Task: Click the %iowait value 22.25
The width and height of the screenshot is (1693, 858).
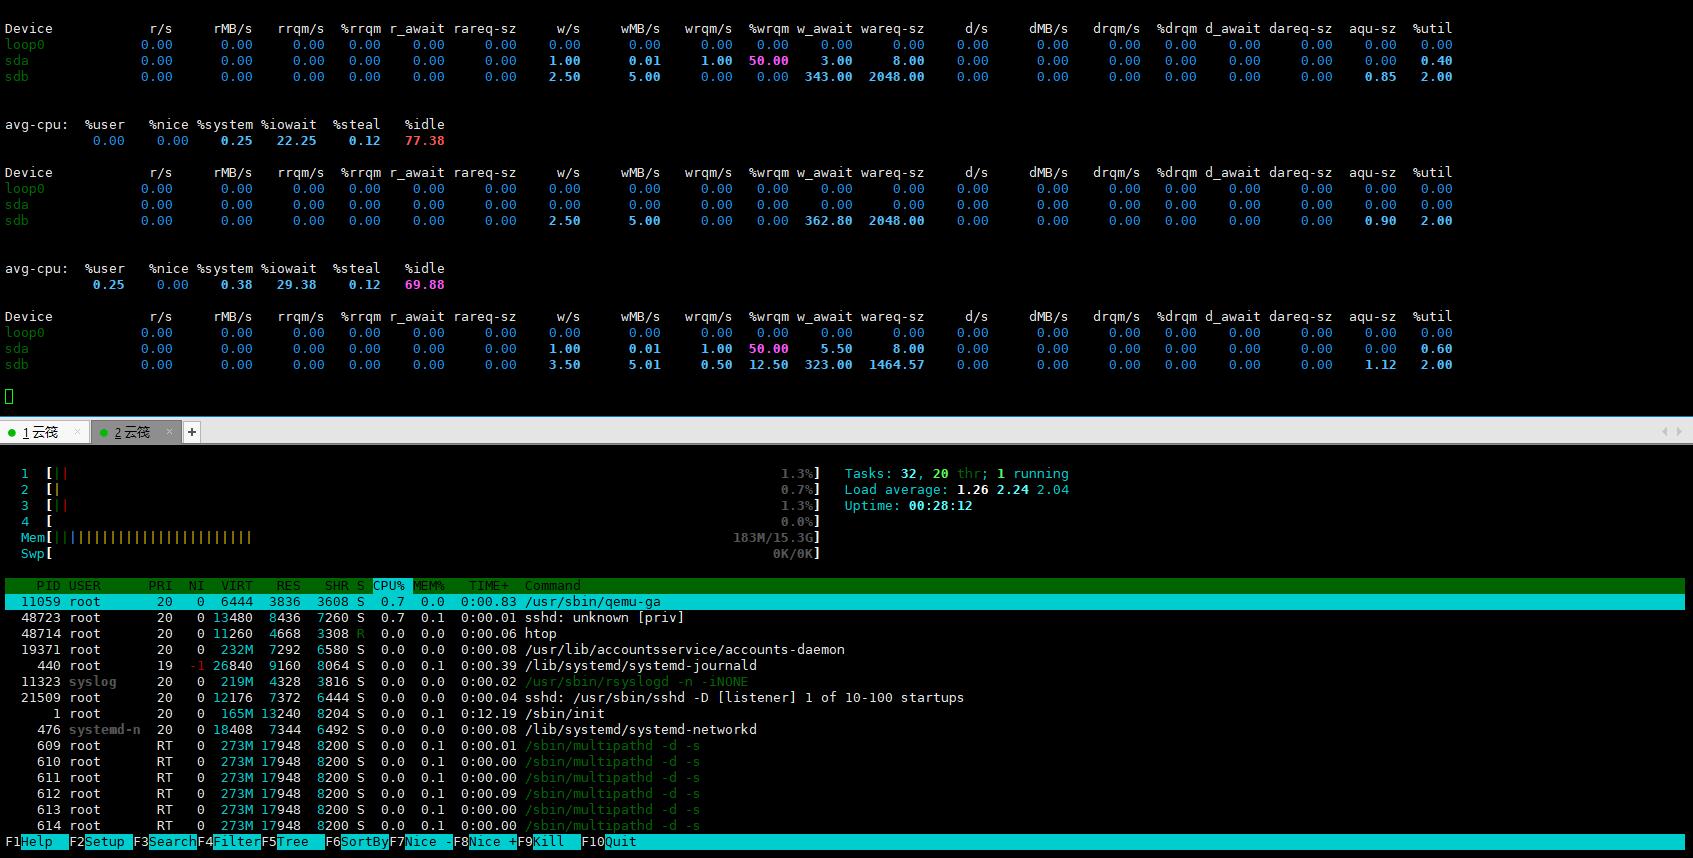Action: click(x=297, y=141)
